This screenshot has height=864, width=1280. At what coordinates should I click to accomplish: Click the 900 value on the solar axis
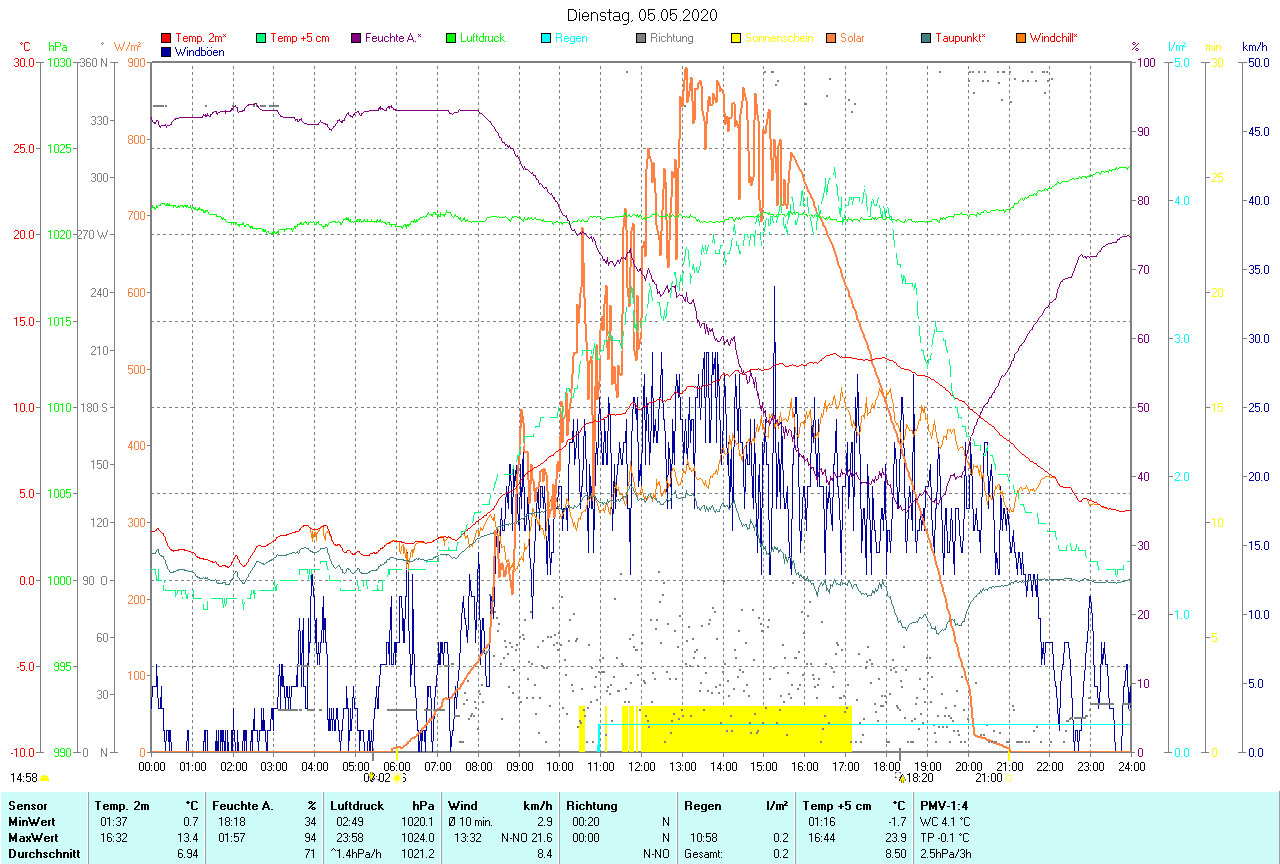137,62
